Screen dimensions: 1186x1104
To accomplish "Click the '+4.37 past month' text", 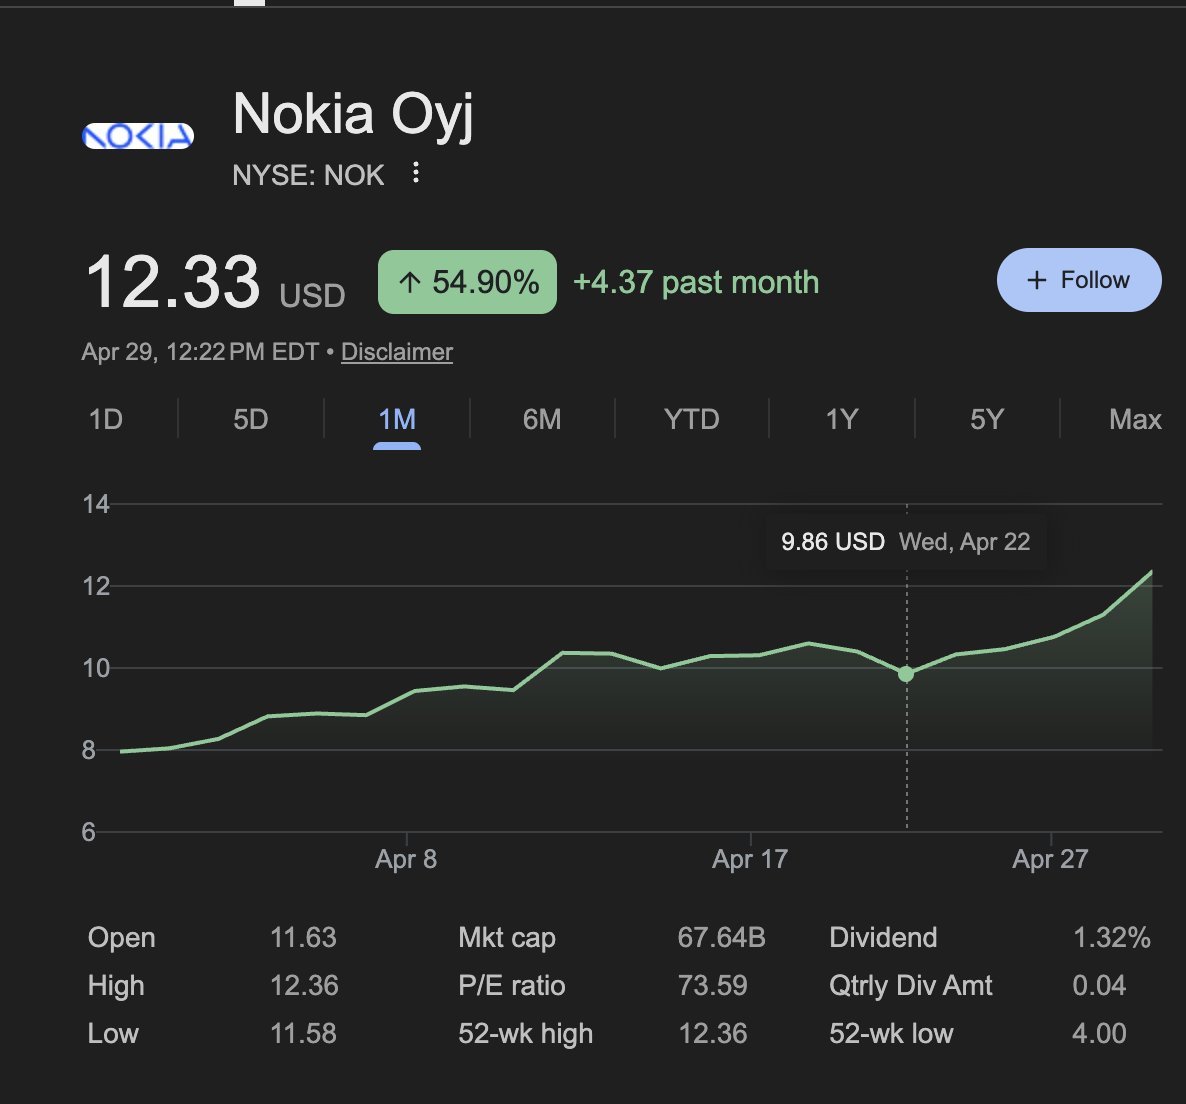I will coord(696,282).
